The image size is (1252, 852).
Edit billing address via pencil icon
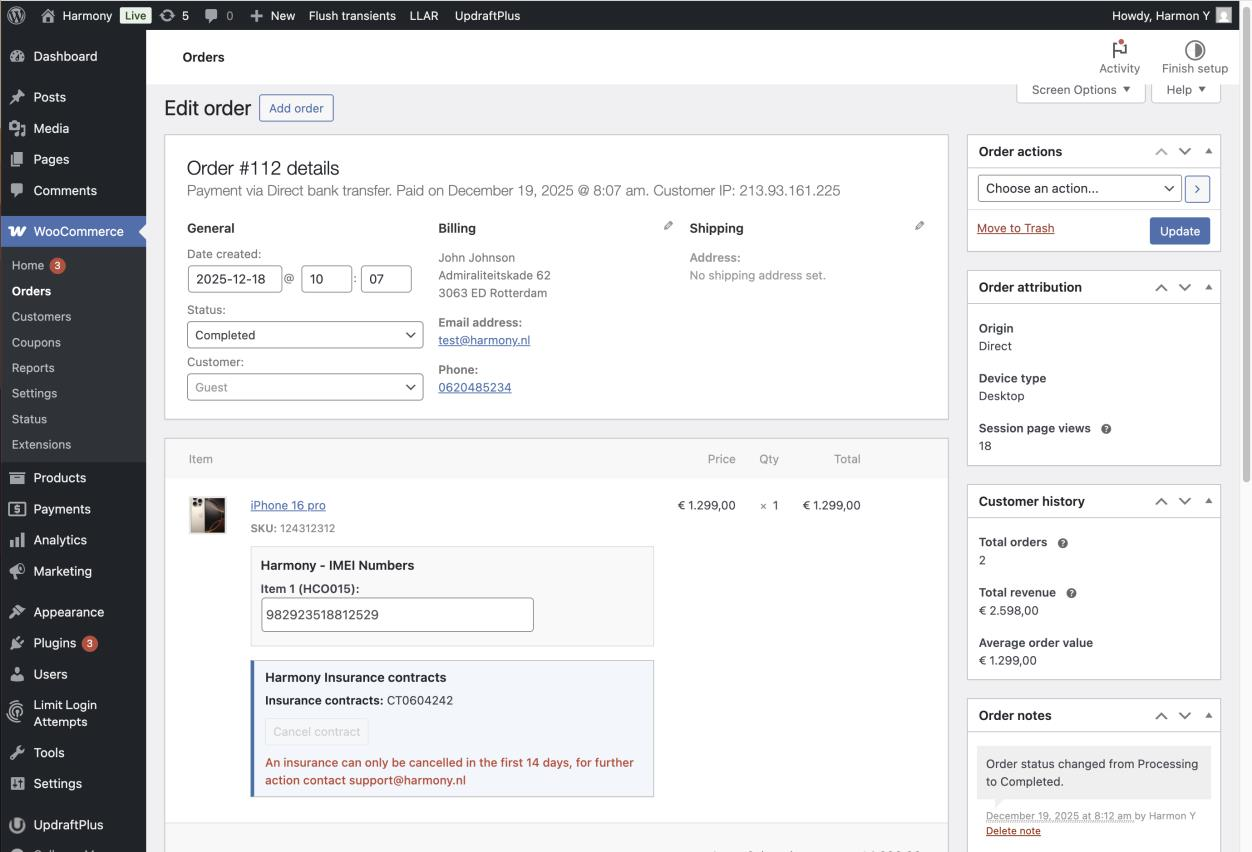click(668, 226)
